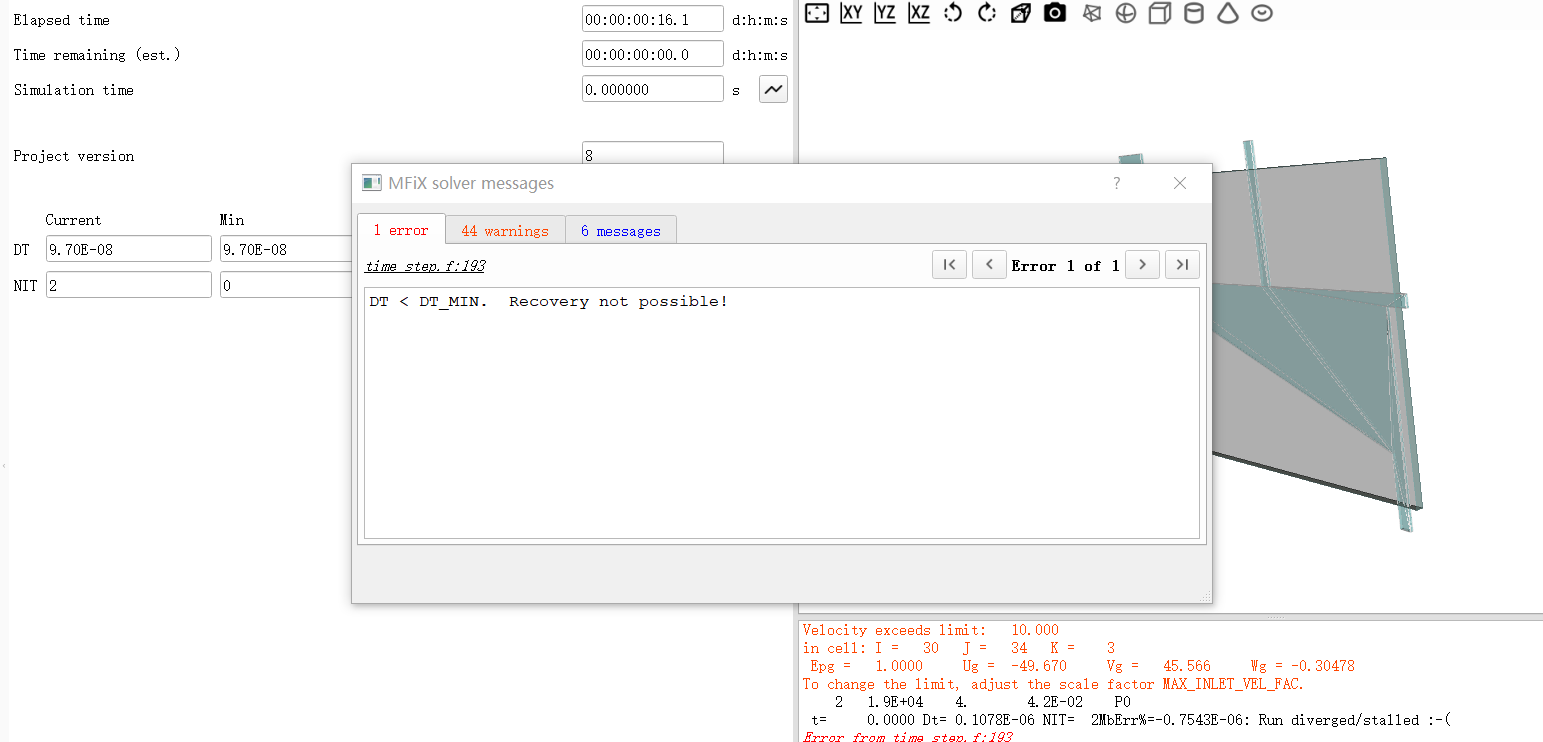Open simulation time plot button

pyautogui.click(x=773, y=89)
